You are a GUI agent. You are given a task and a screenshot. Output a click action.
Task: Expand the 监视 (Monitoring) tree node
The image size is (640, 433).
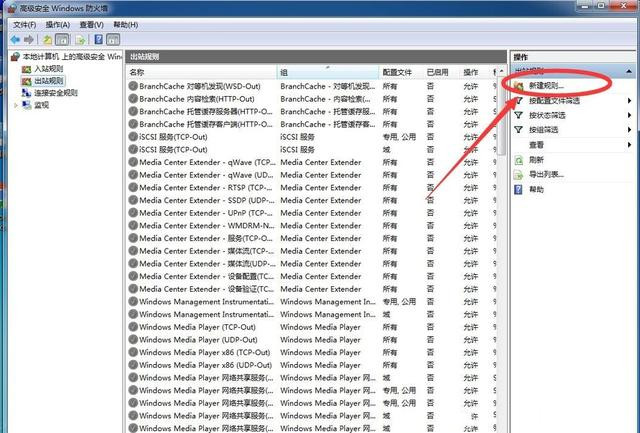pyautogui.click(x=14, y=105)
